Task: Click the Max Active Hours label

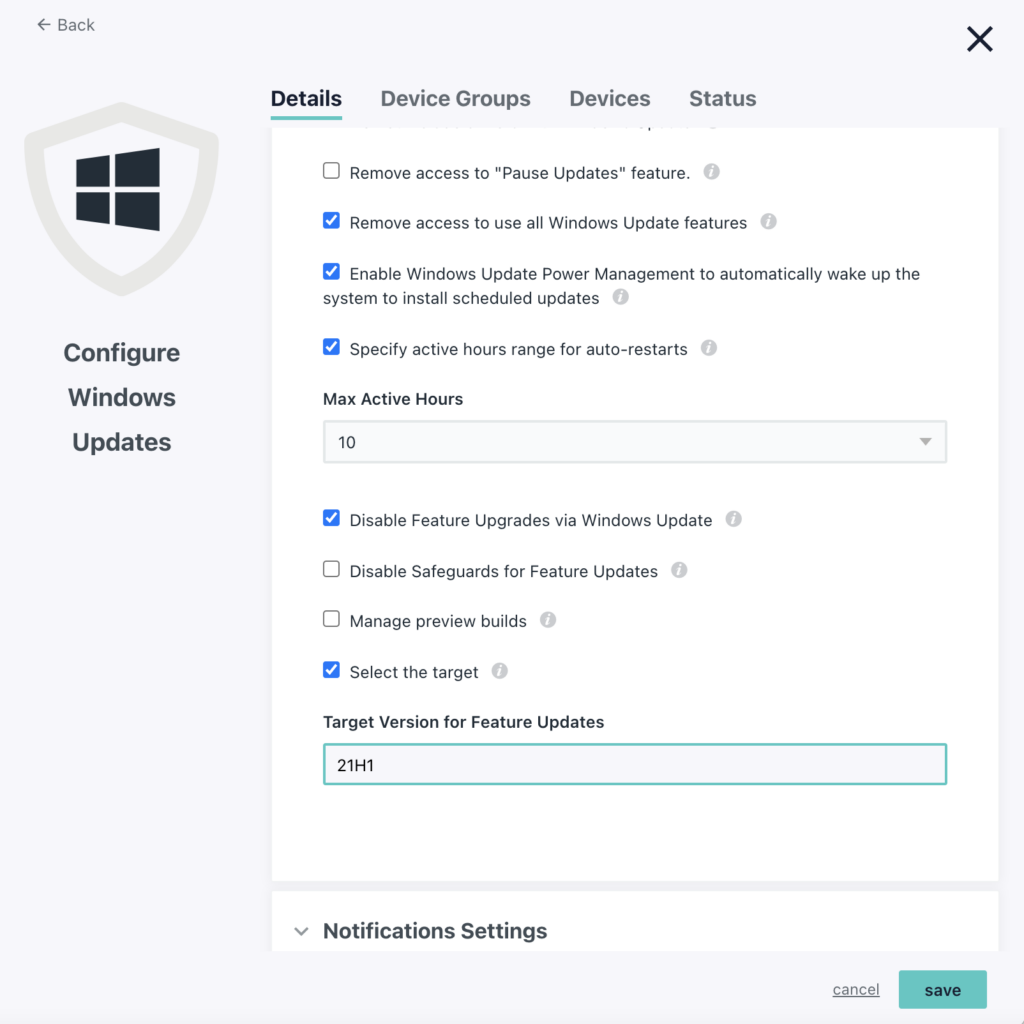Action: [393, 399]
